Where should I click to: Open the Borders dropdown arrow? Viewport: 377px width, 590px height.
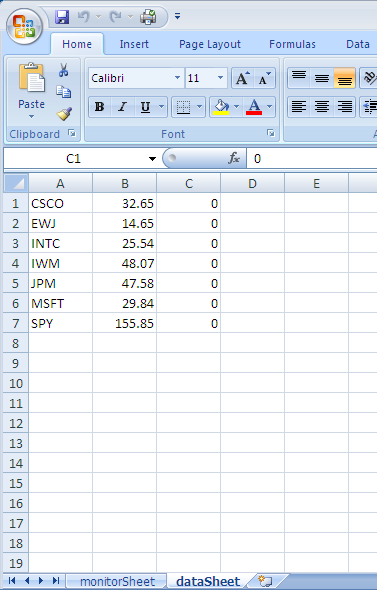click(199, 107)
